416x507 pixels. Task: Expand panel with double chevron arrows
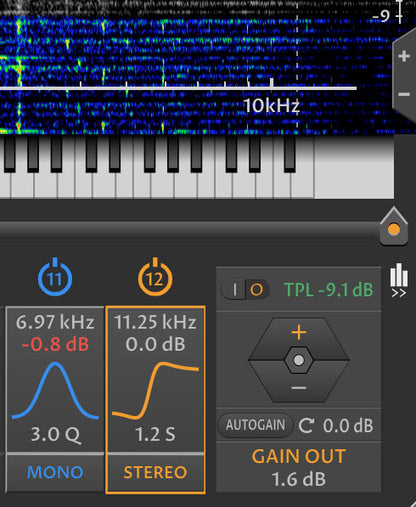399,293
